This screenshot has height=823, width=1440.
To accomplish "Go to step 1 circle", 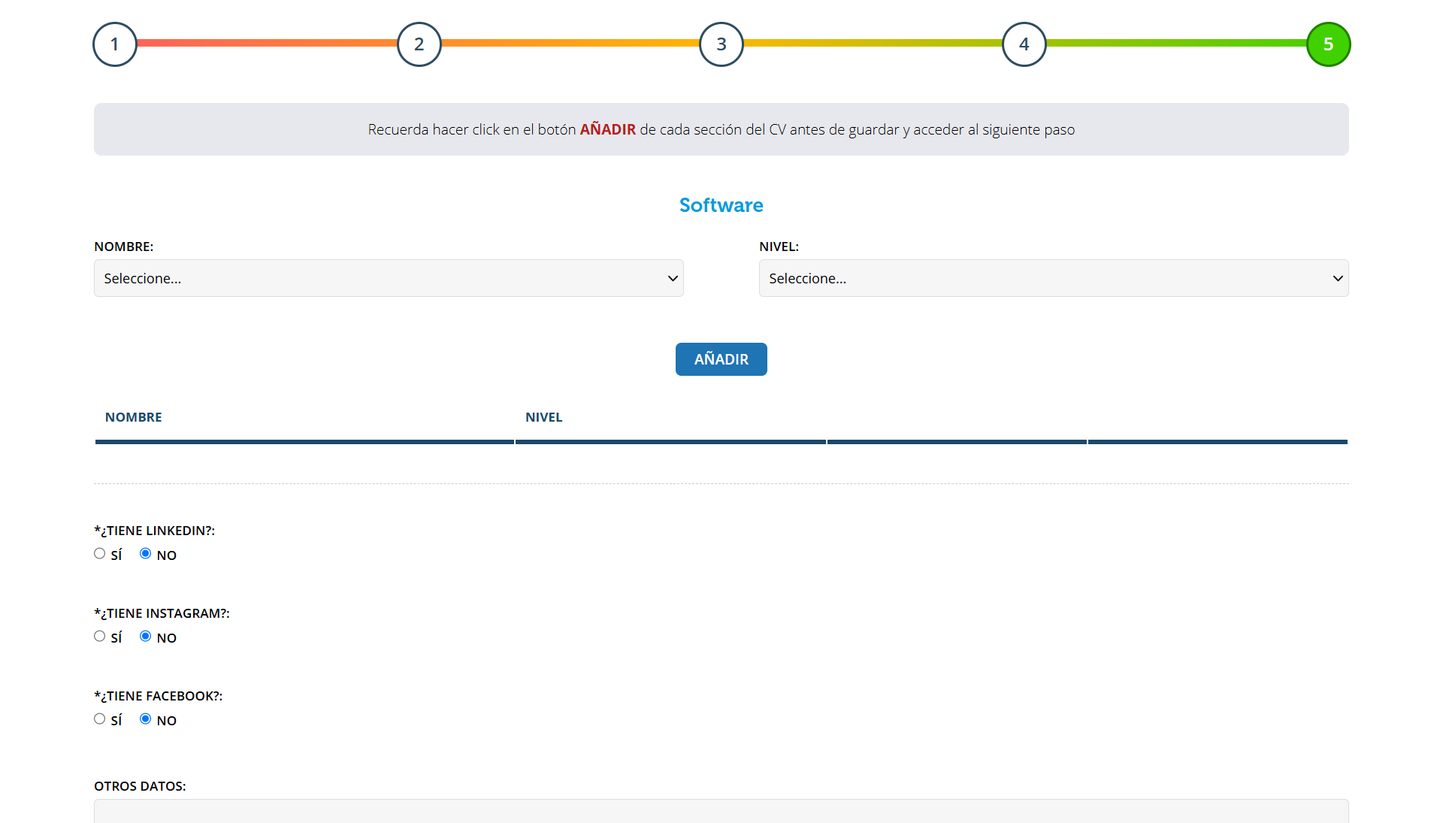I will click(x=115, y=44).
